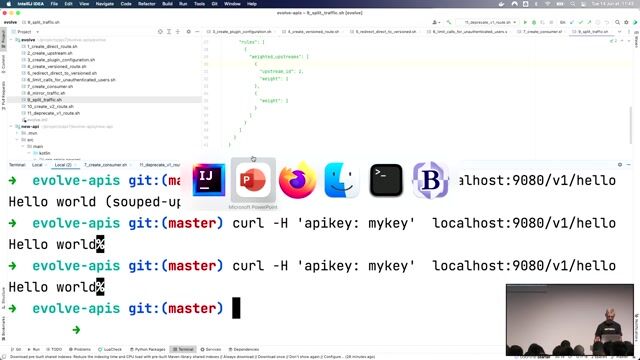This screenshot has height=360, width=640.
Task: Open Search Everywhere magnifier icon
Action: [618, 22]
